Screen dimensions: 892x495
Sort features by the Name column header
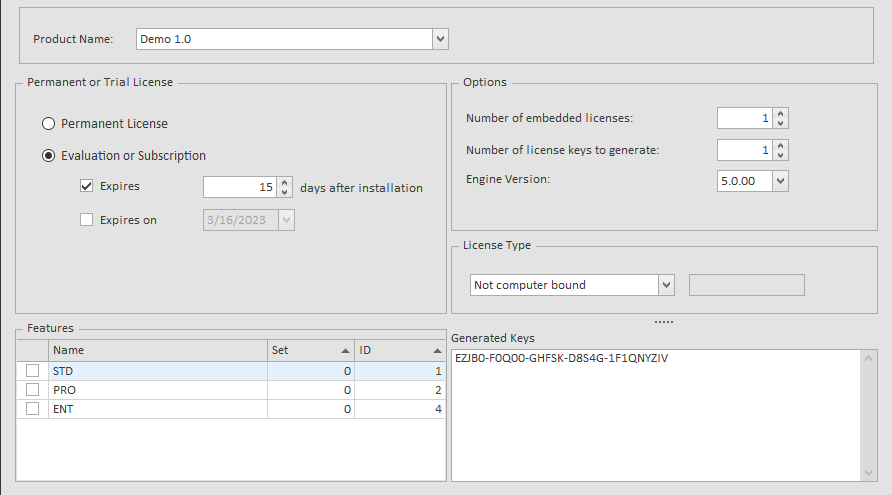(157, 351)
